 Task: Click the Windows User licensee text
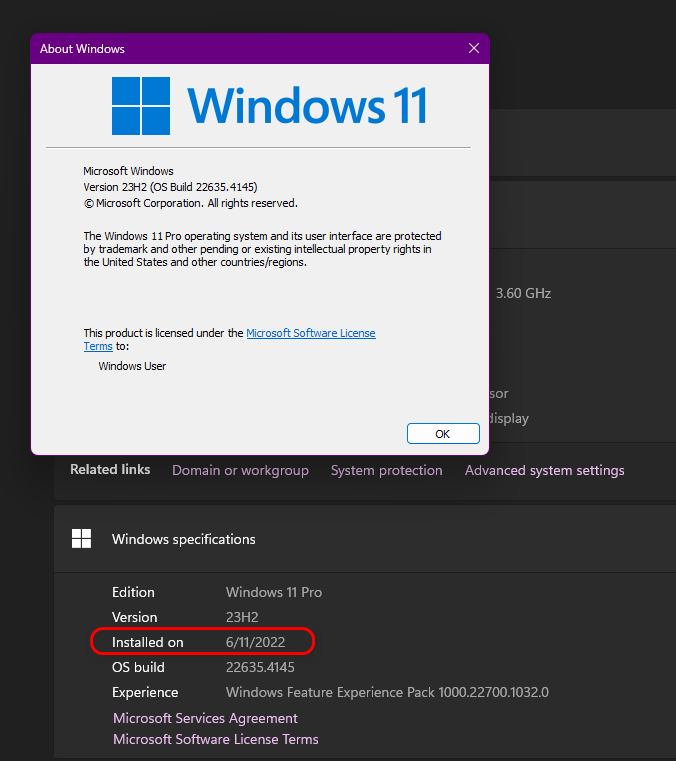pyautogui.click(x=132, y=366)
